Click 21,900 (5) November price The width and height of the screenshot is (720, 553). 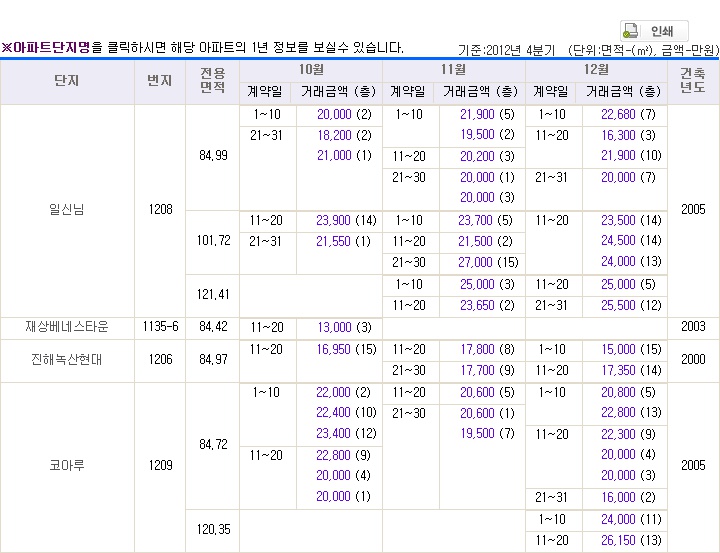pos(487,114)
